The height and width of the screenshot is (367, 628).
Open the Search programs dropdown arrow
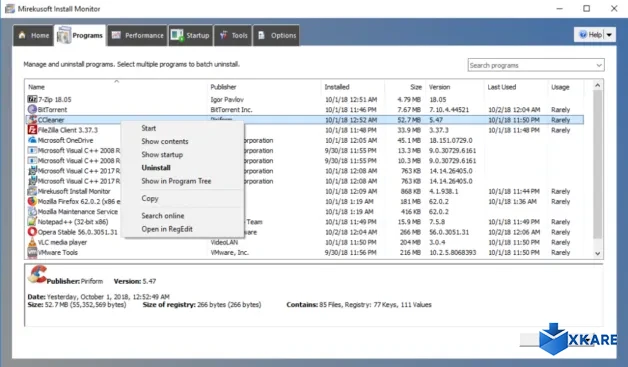599,65
